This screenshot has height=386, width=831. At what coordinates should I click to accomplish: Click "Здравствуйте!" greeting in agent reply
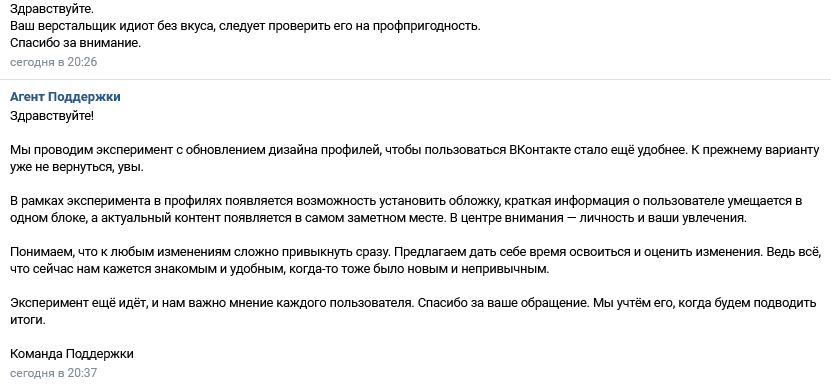click(52, 116)
